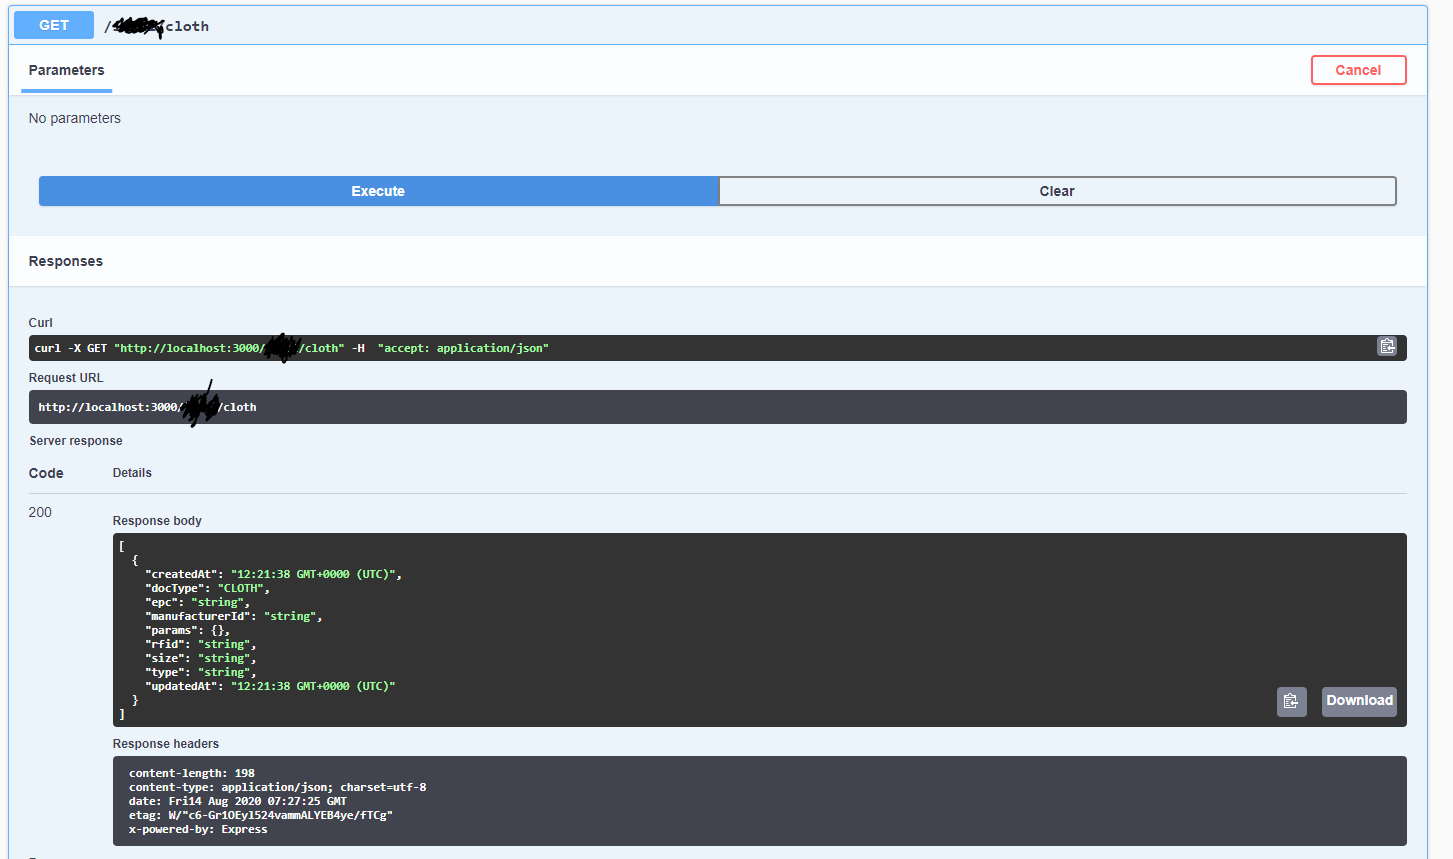Click the "rfid": "string" line
This screenshot has width=1453, height=859.
(x=201, y=644)
